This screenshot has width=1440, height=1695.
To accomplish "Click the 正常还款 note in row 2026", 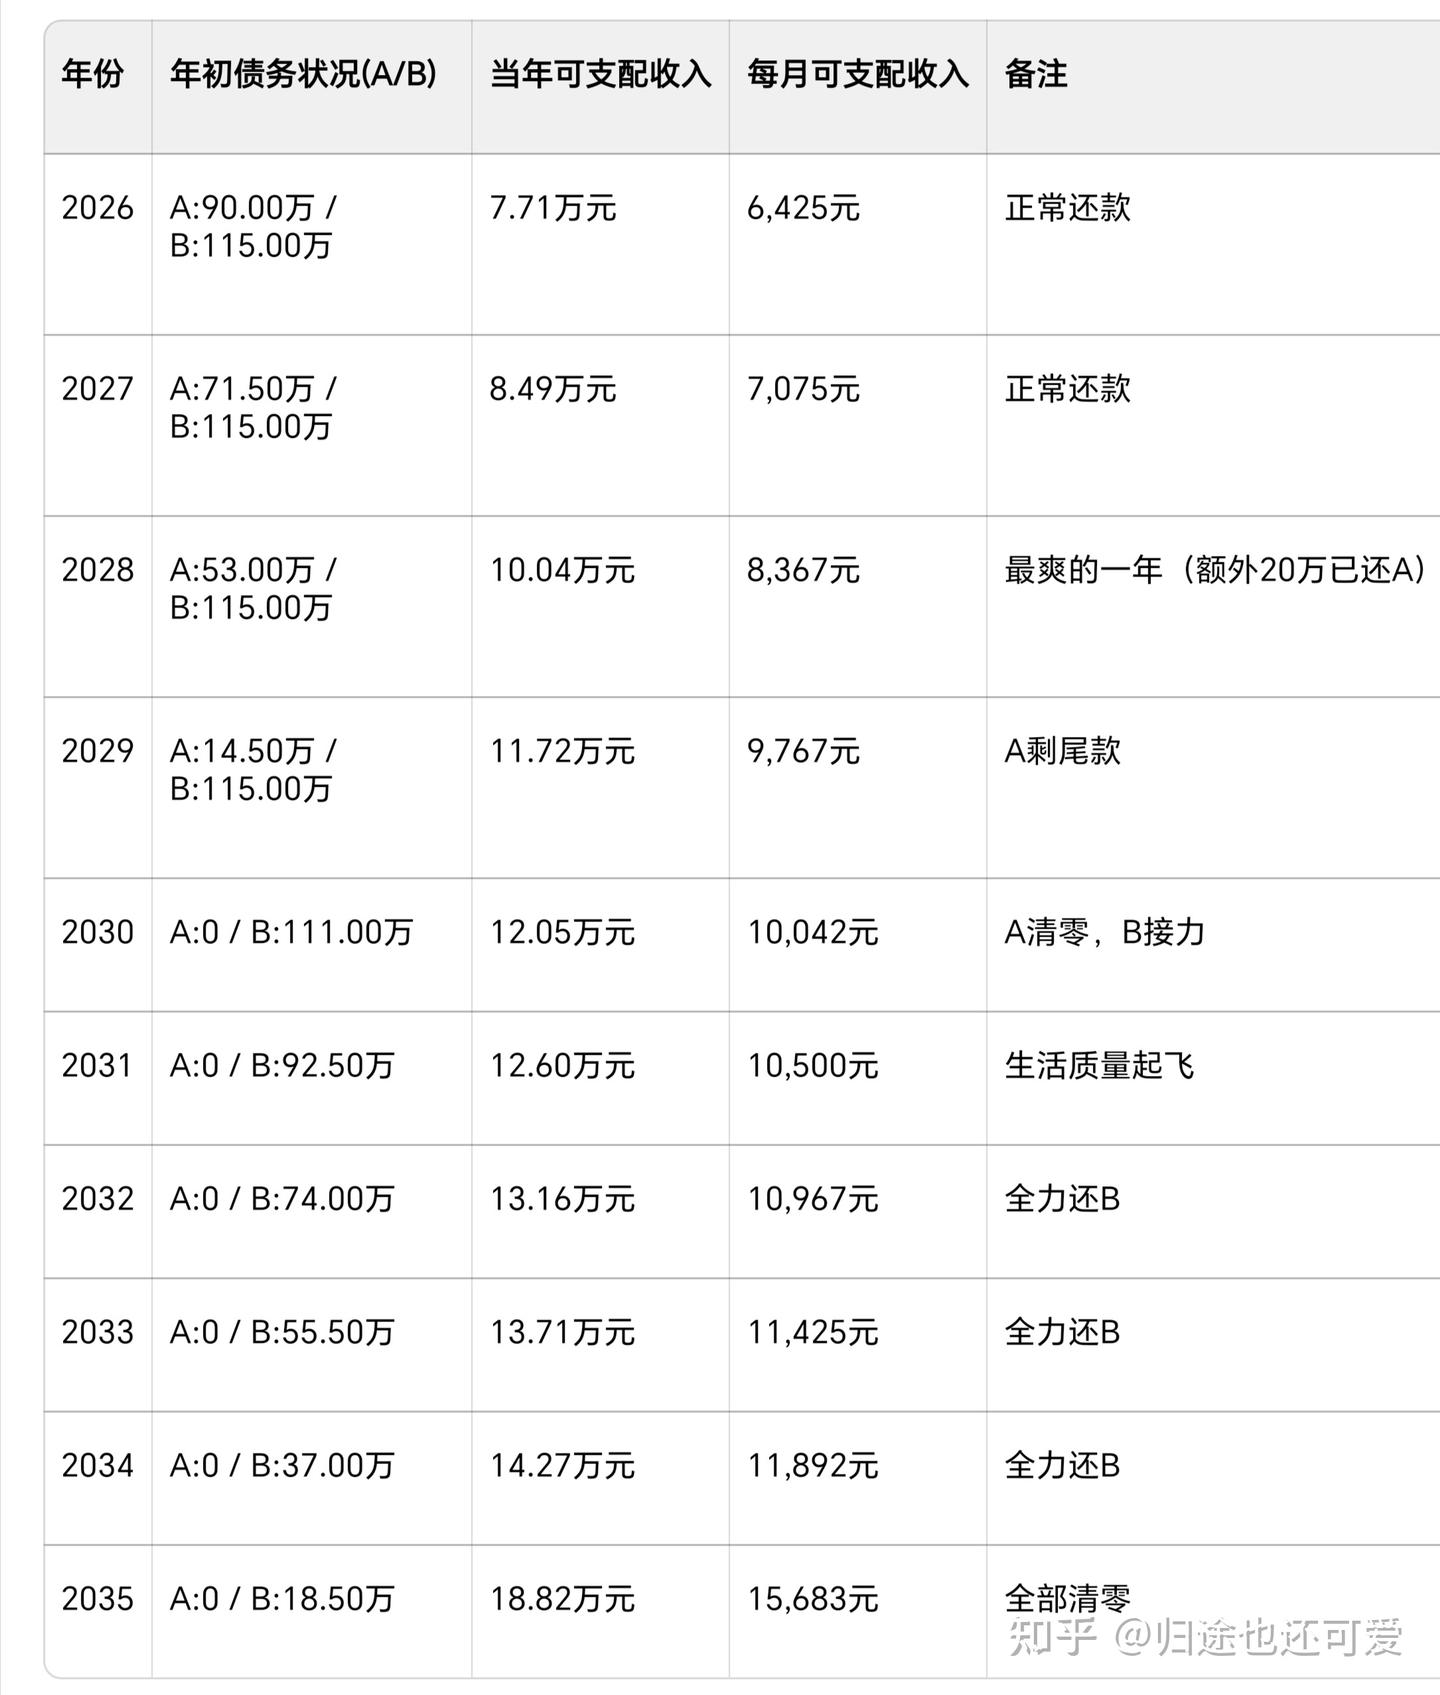I will point(1068,208).
